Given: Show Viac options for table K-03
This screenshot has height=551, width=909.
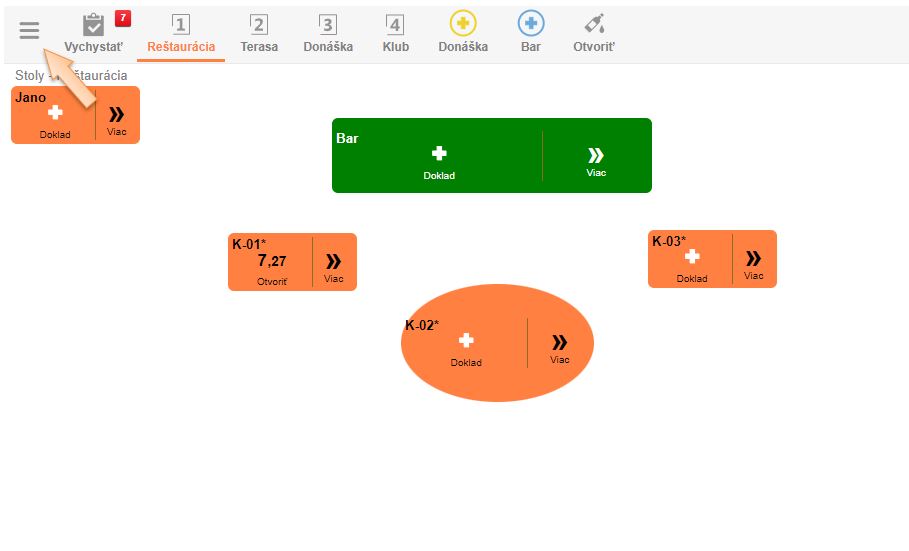Looking at the screenshot, I should 754,263.
